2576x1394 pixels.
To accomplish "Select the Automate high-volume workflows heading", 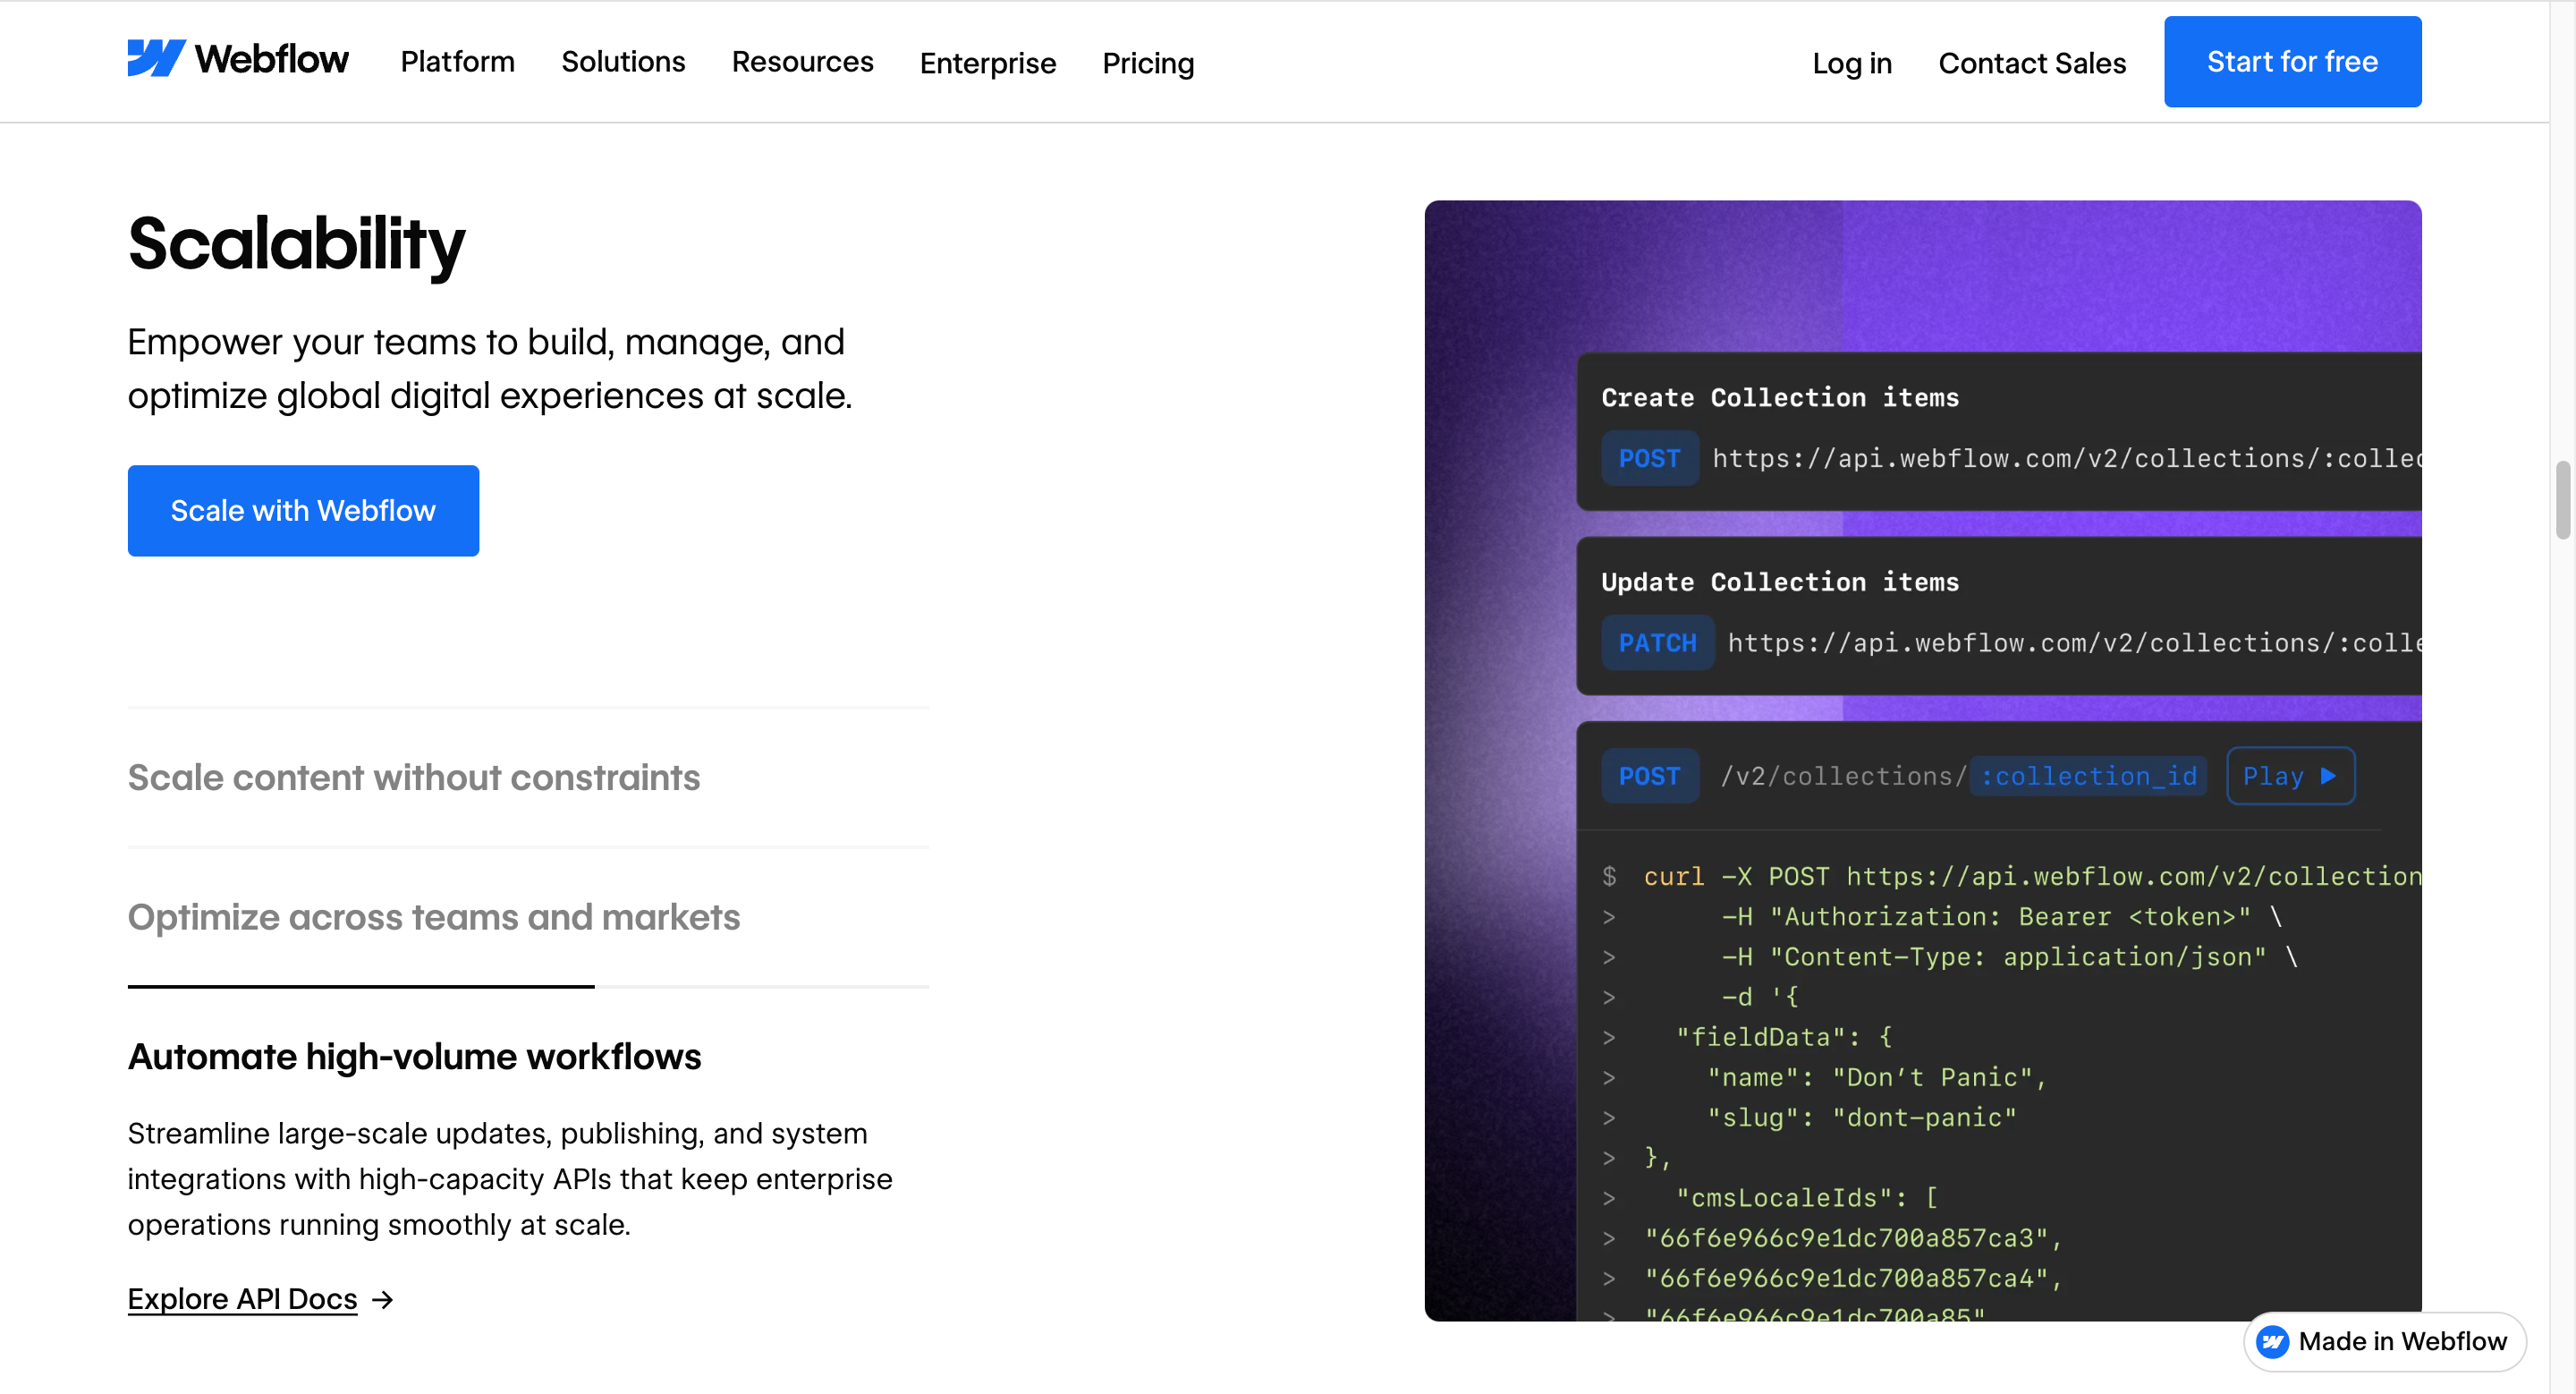I will [414, 1056].
